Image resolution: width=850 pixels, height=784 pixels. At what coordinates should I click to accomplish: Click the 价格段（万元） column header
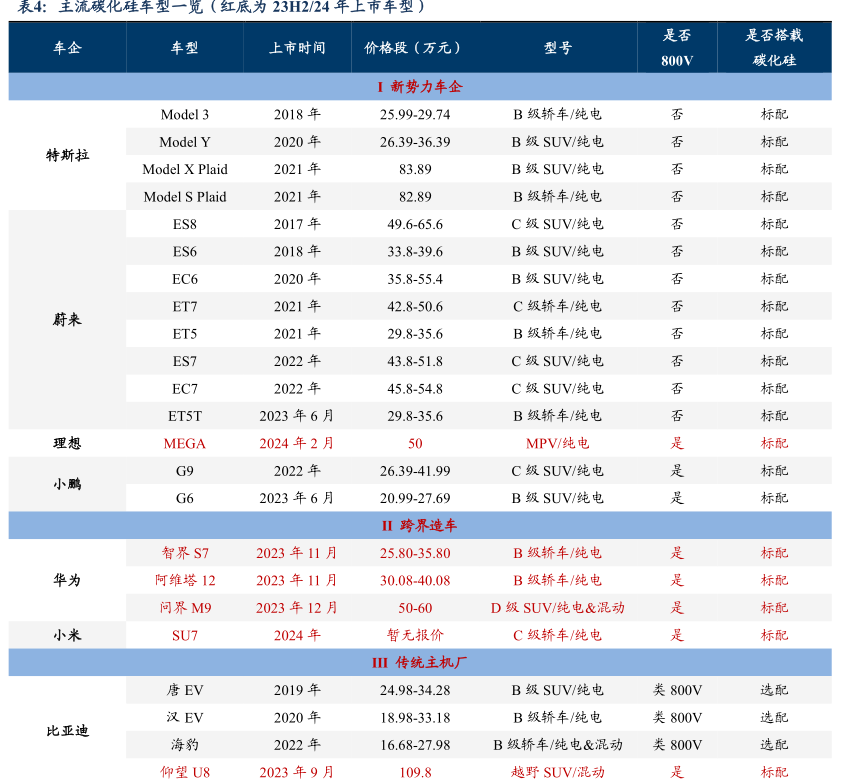click(414, 48)
